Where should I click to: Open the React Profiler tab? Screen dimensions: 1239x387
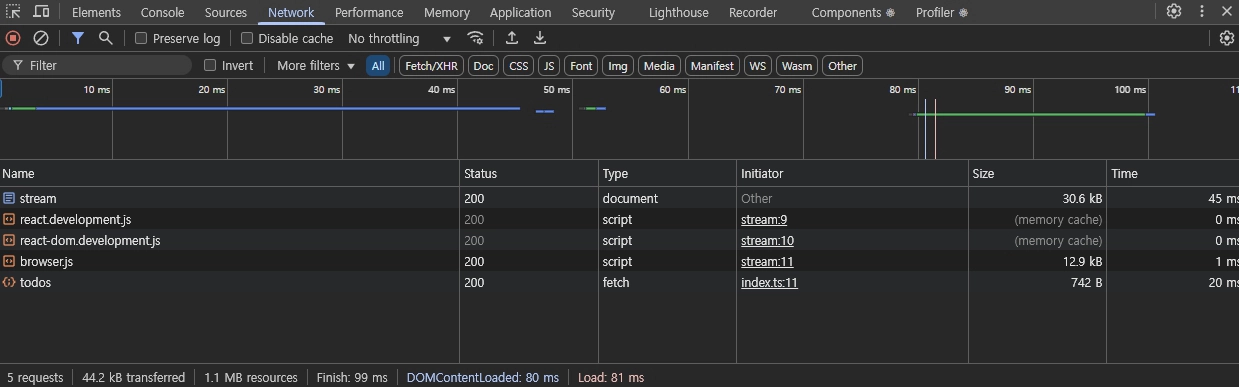(942, 12)
